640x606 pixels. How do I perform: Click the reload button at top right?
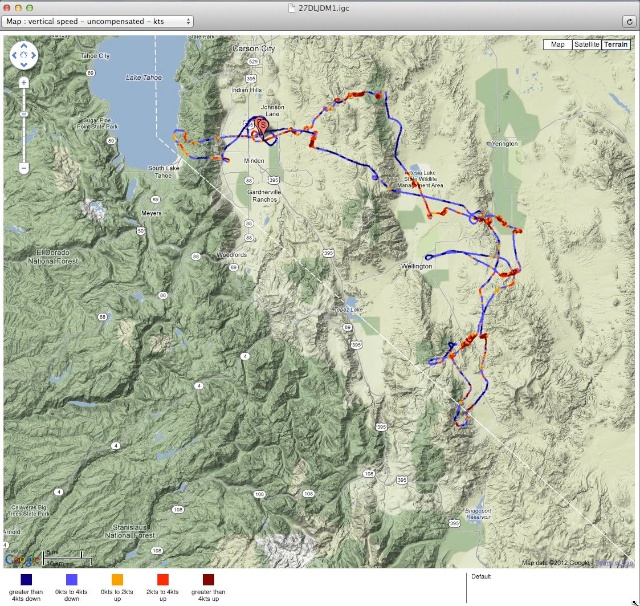[x=629, y=21]
